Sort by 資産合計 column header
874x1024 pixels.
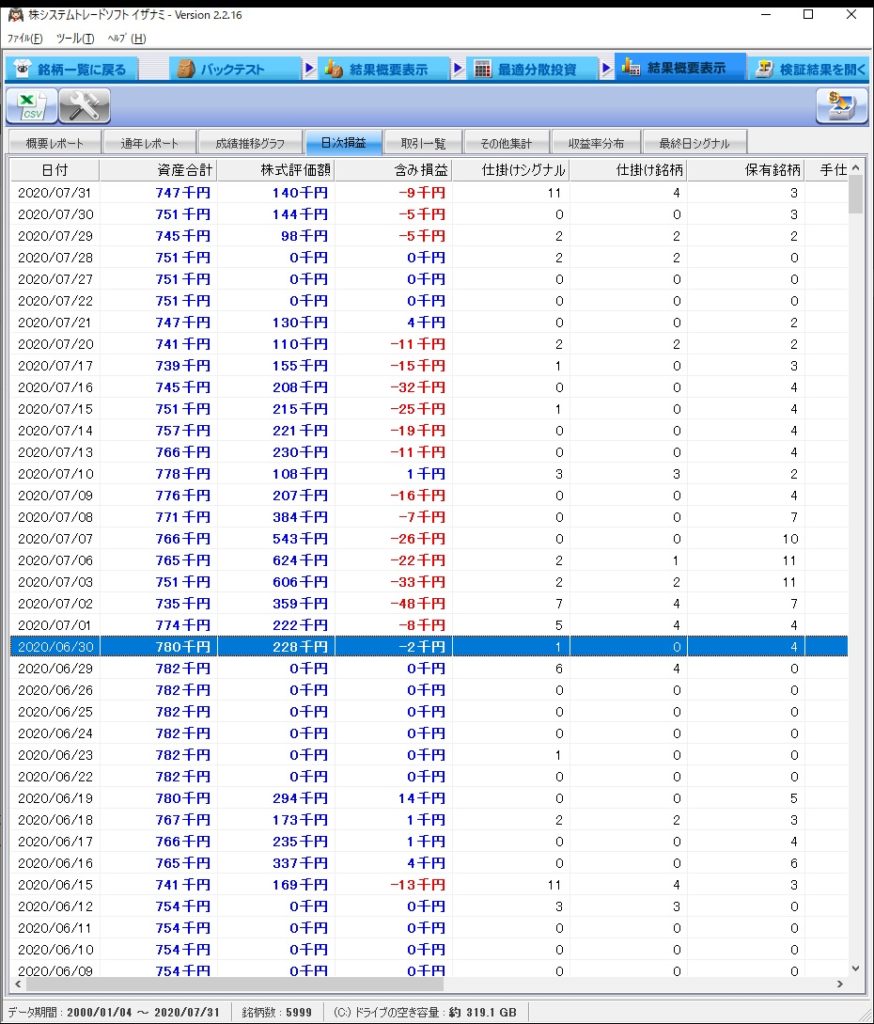158,170
